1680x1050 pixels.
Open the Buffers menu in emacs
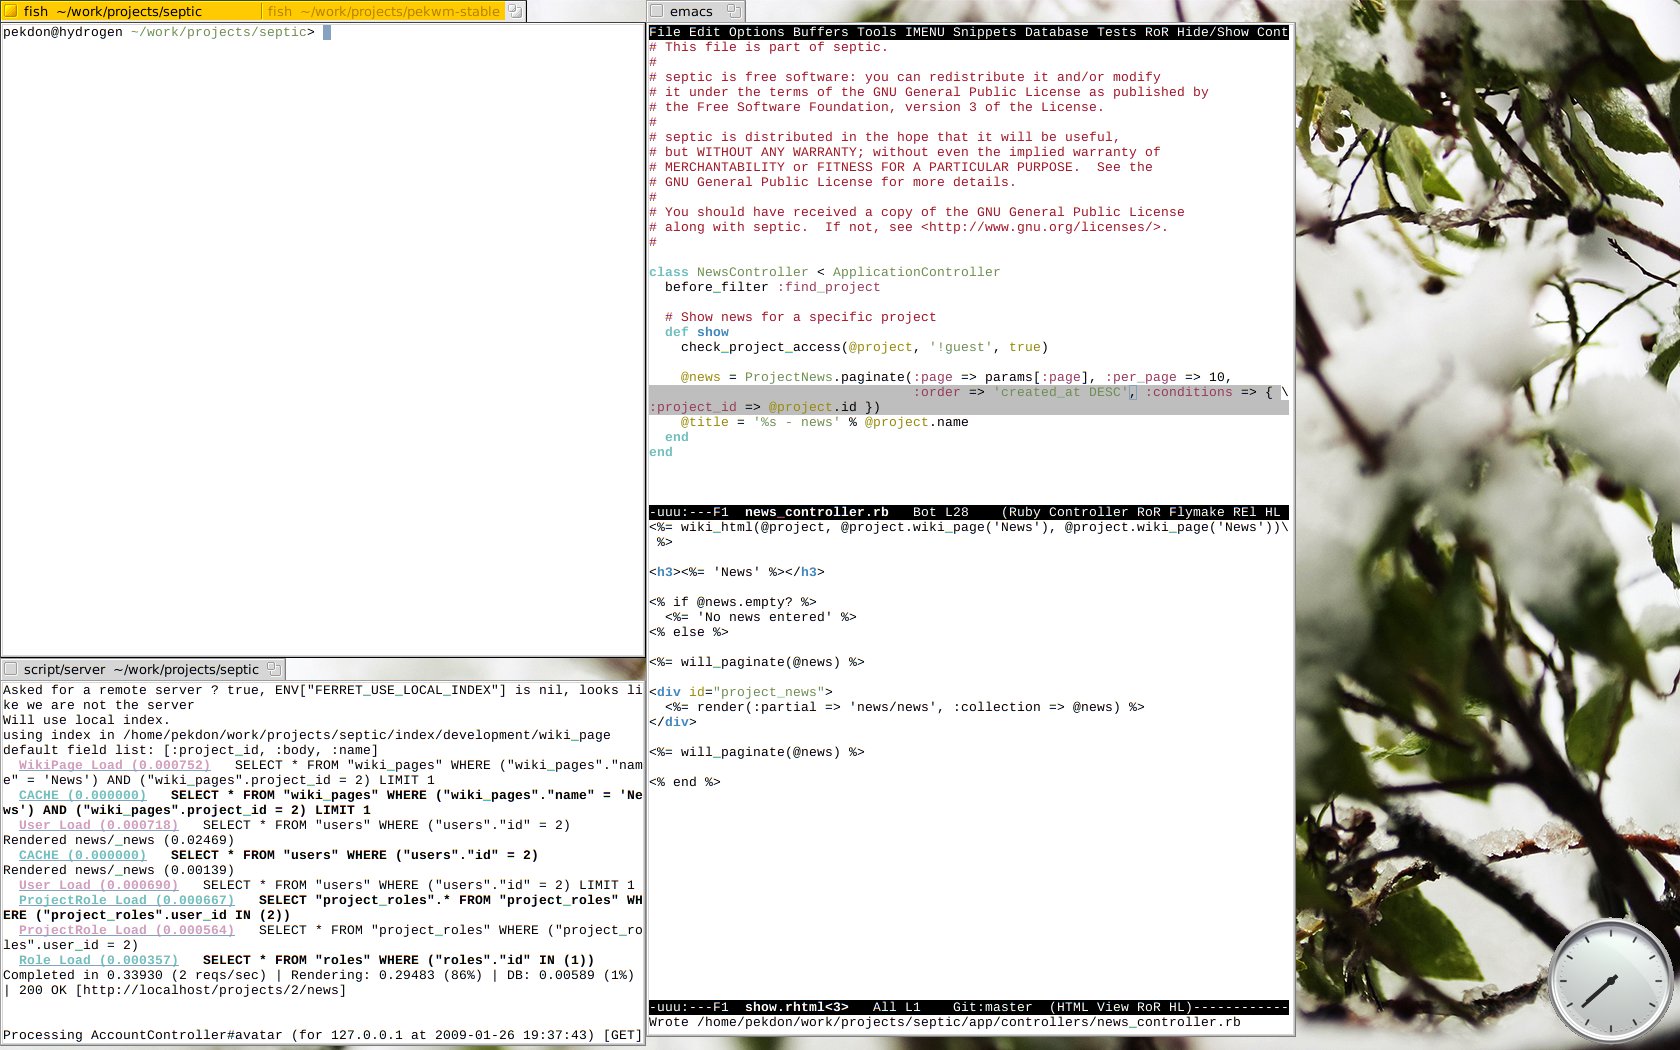pos(821,32)
